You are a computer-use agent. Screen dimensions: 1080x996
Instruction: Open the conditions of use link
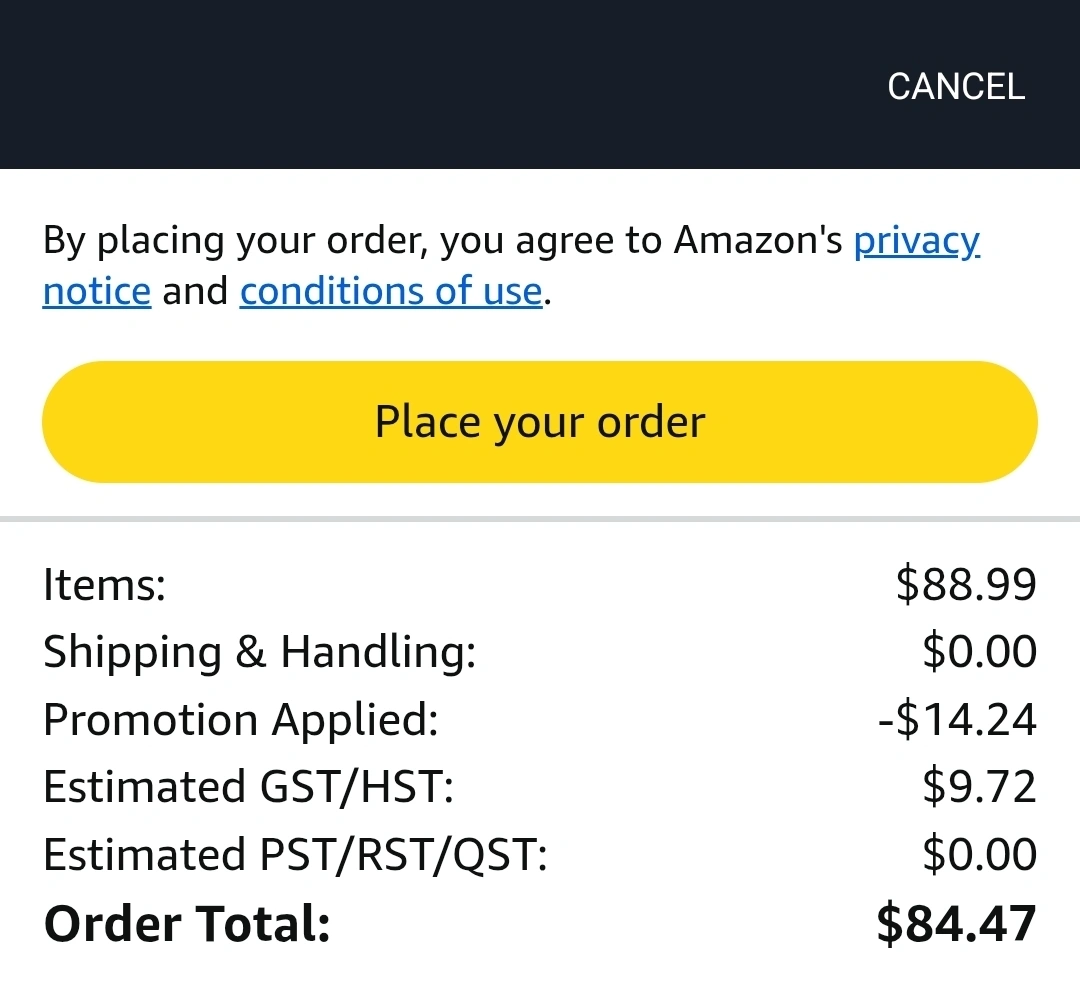click(391, 292)
